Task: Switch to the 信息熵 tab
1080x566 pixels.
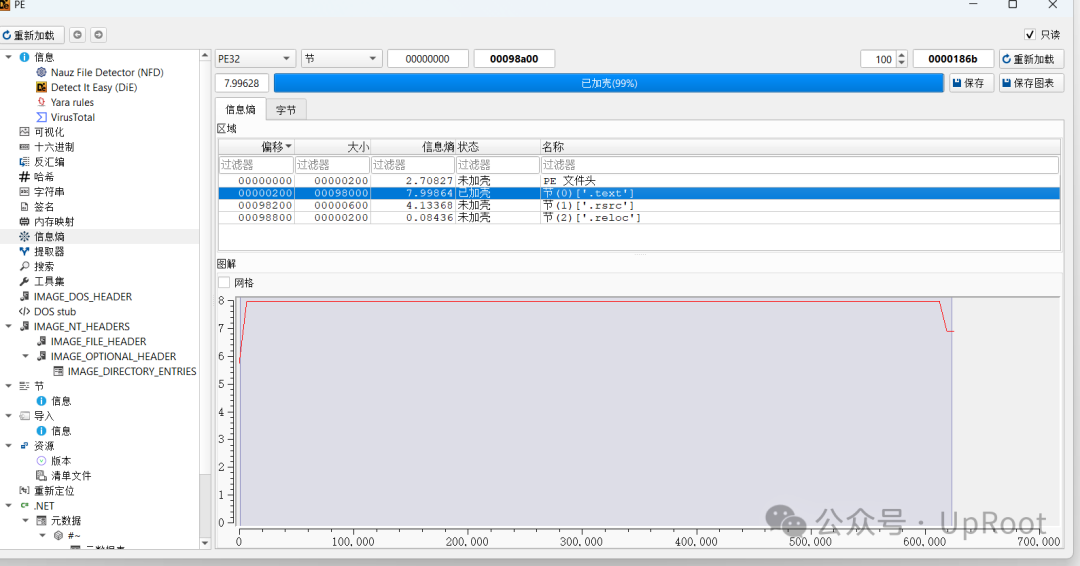Action: [x=240, y=109]
